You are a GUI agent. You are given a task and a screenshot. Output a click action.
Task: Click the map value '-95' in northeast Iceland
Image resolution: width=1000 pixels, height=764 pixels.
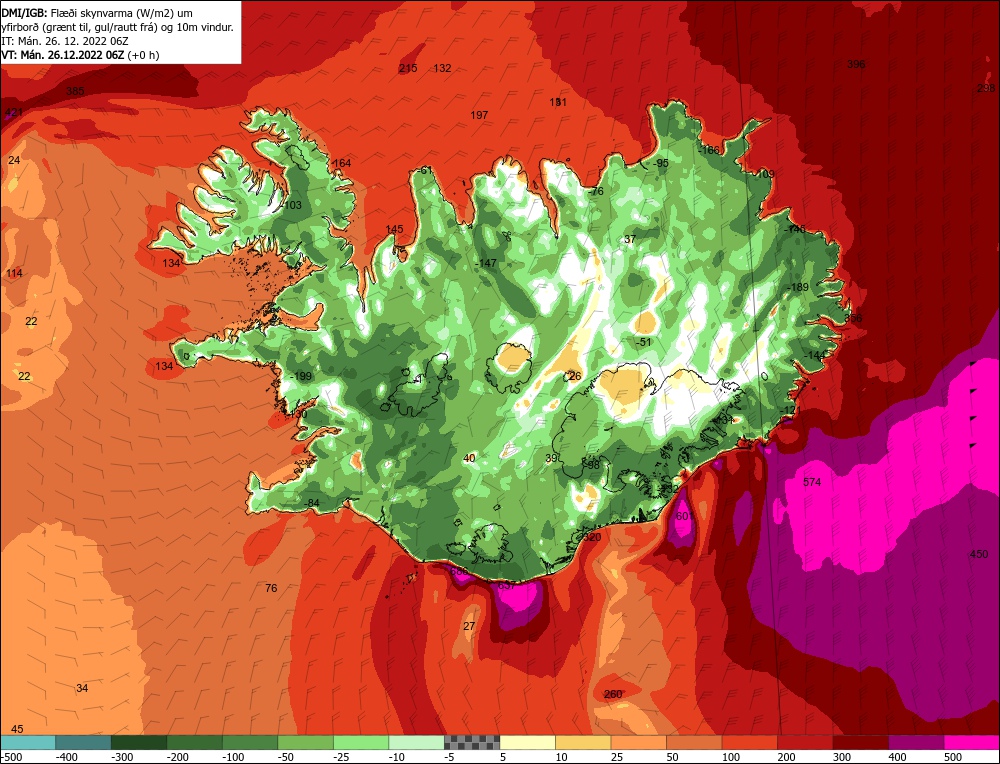click(x=661, y=163)
